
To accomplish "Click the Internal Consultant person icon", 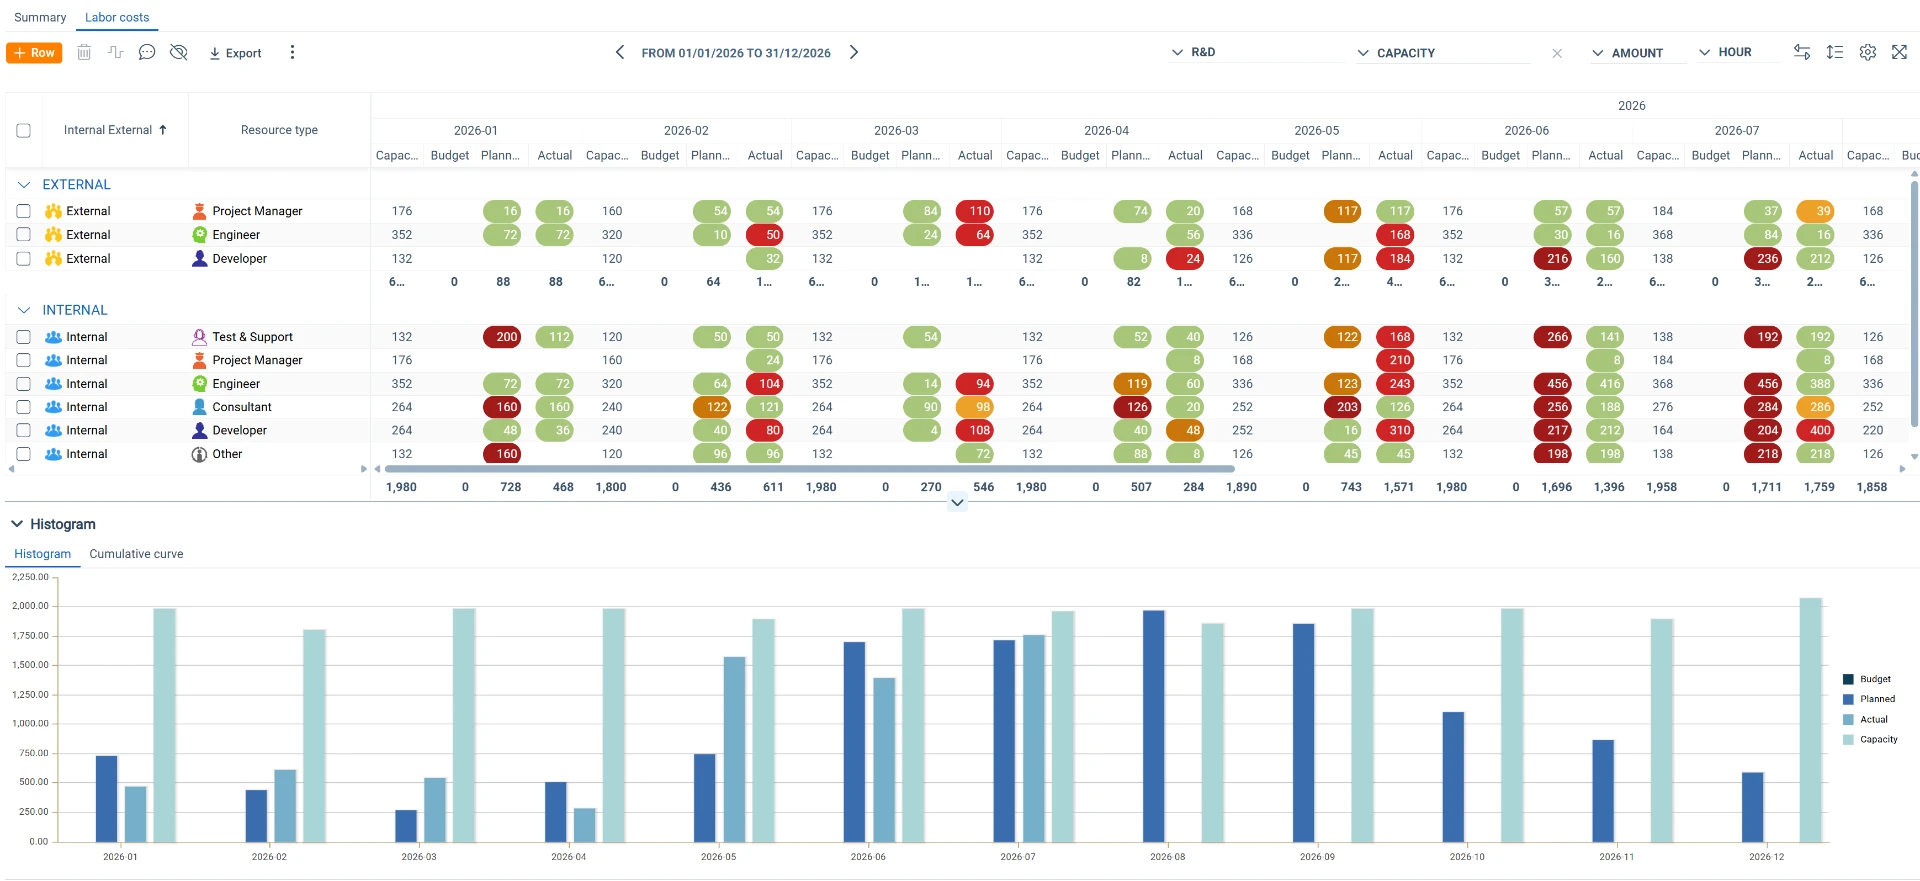I will [199, 407].
